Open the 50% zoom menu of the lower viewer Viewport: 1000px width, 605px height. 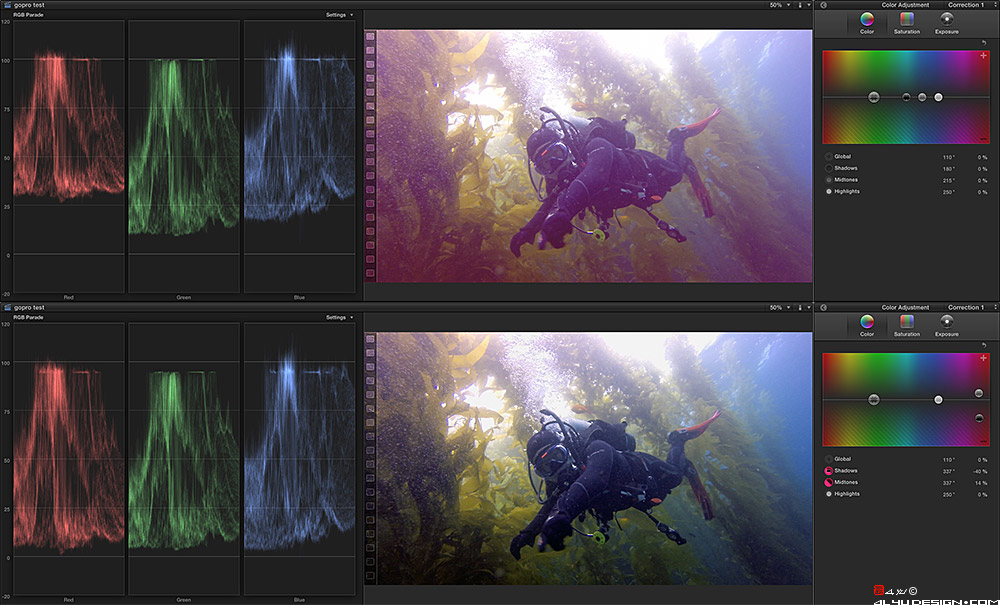(779, 307)
